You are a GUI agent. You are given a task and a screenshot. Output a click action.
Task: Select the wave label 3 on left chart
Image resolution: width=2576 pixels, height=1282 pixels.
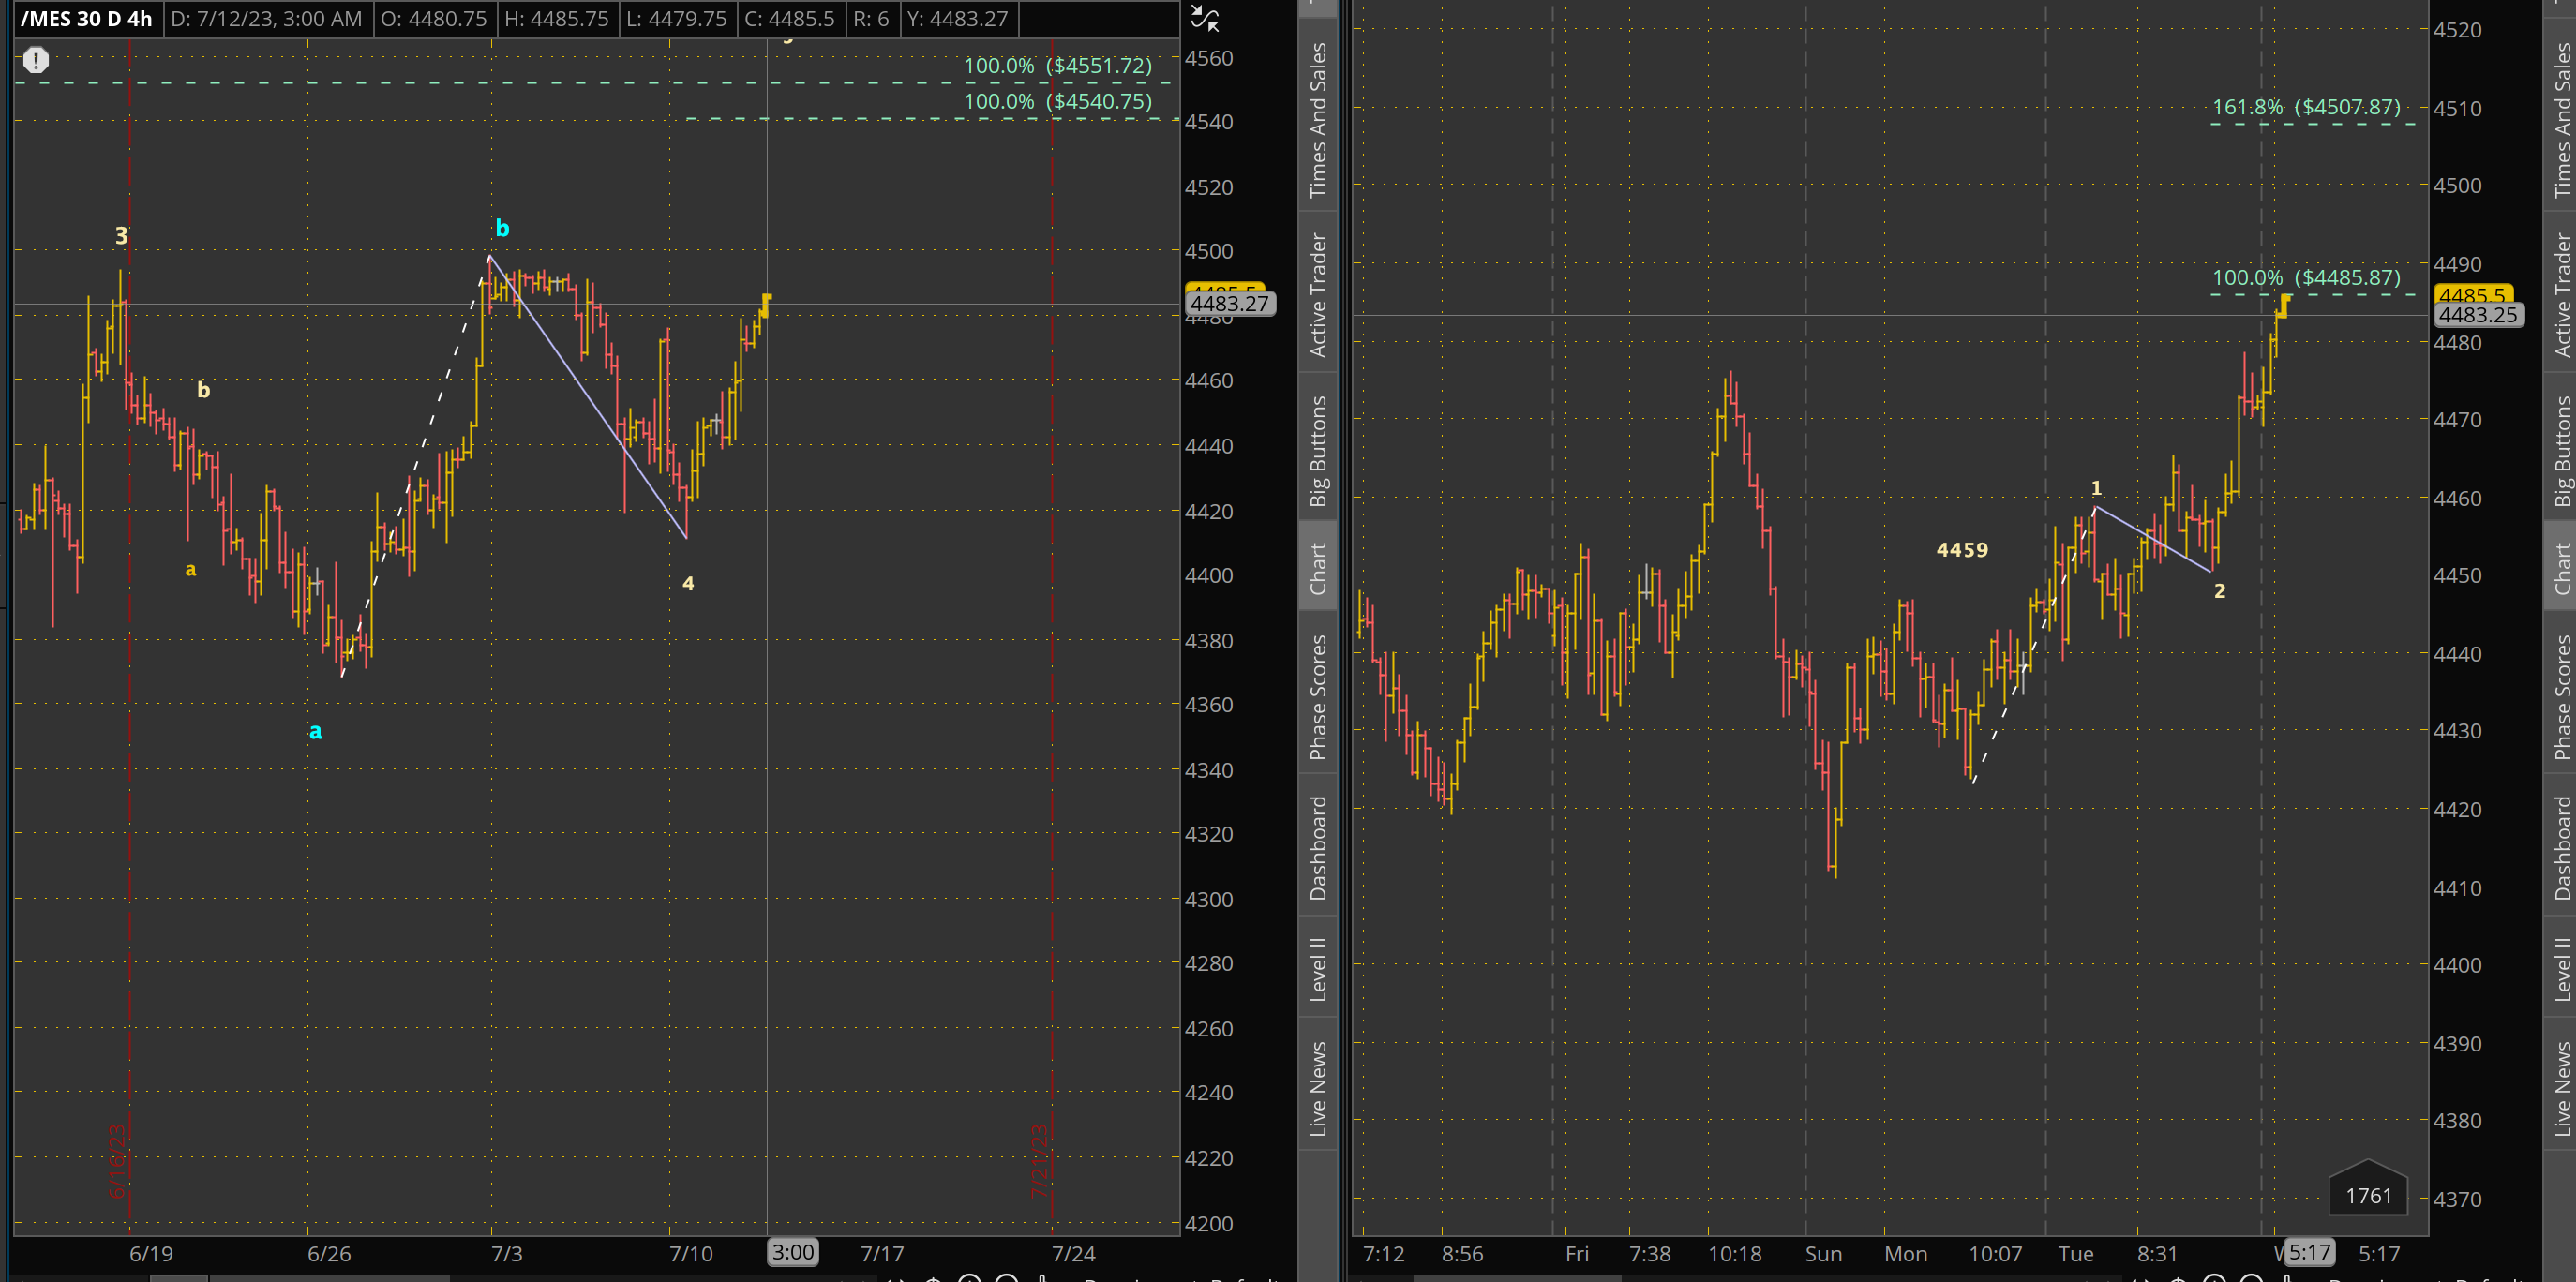[121, 236]
